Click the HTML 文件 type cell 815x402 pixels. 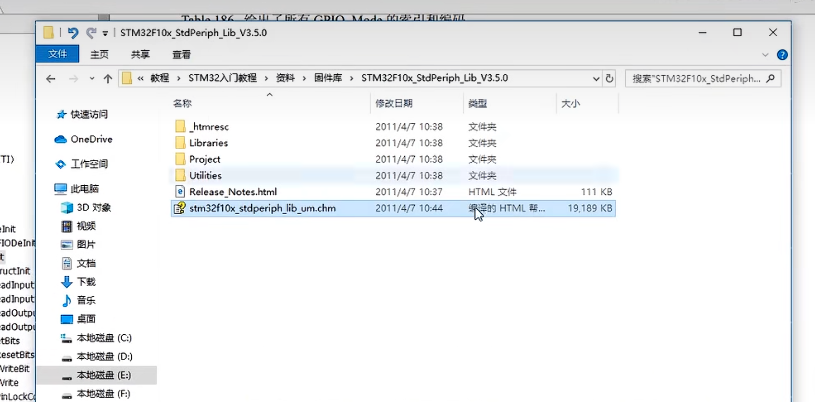tap(492, 192)
